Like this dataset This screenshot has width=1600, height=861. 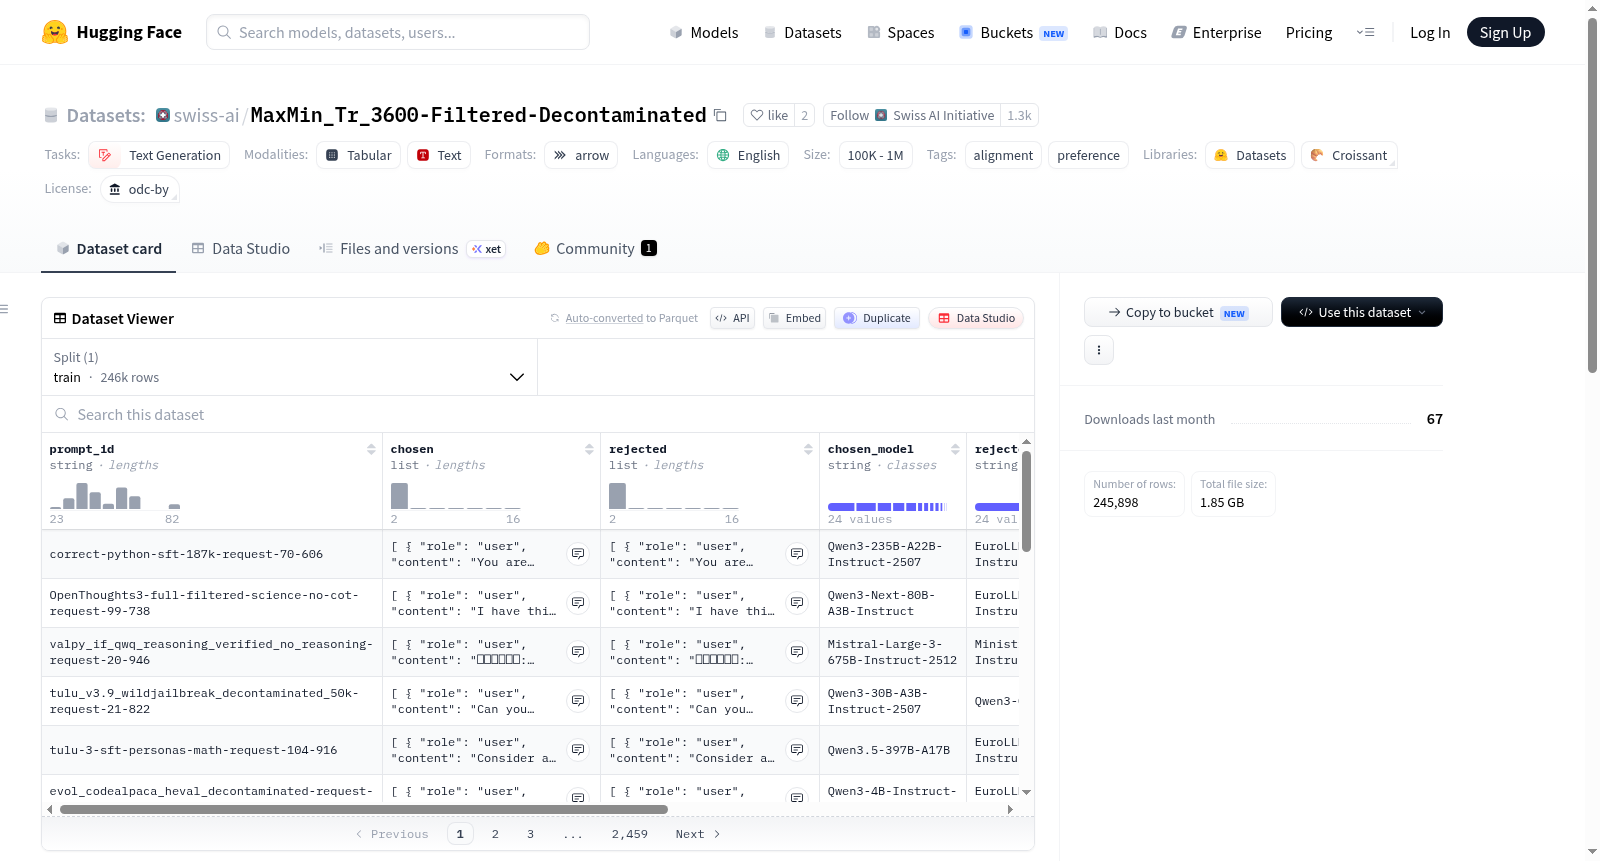click(x=770, y=115)
